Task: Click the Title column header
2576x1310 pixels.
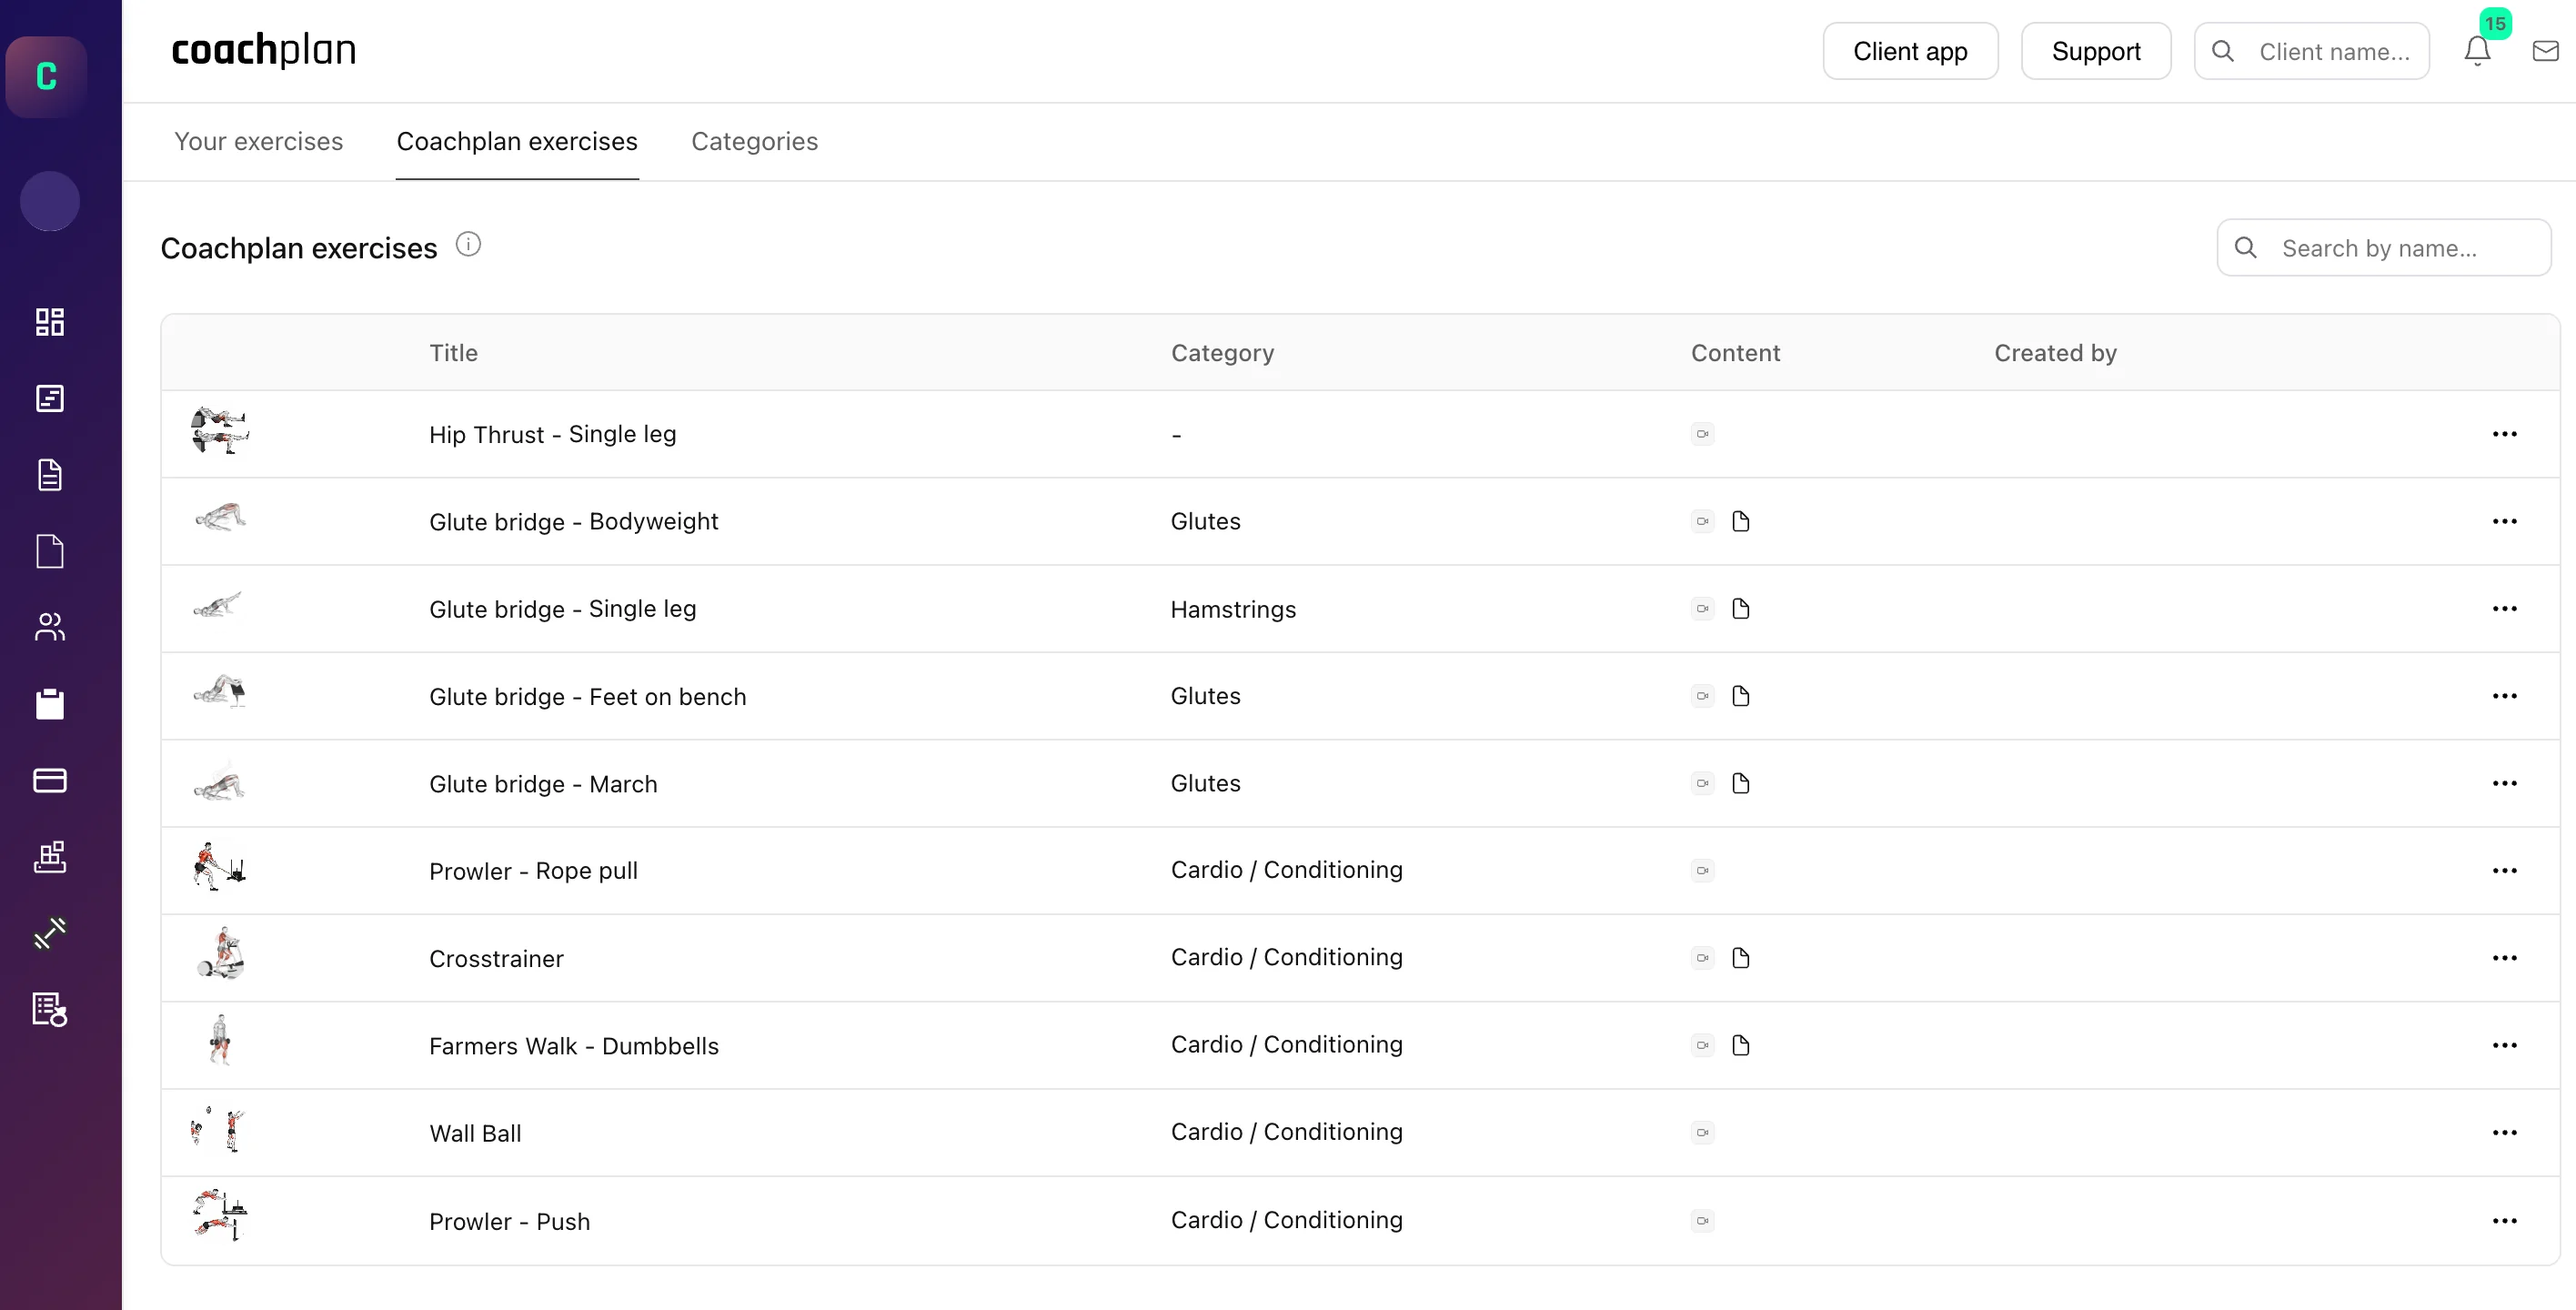Action: point(453,353)
